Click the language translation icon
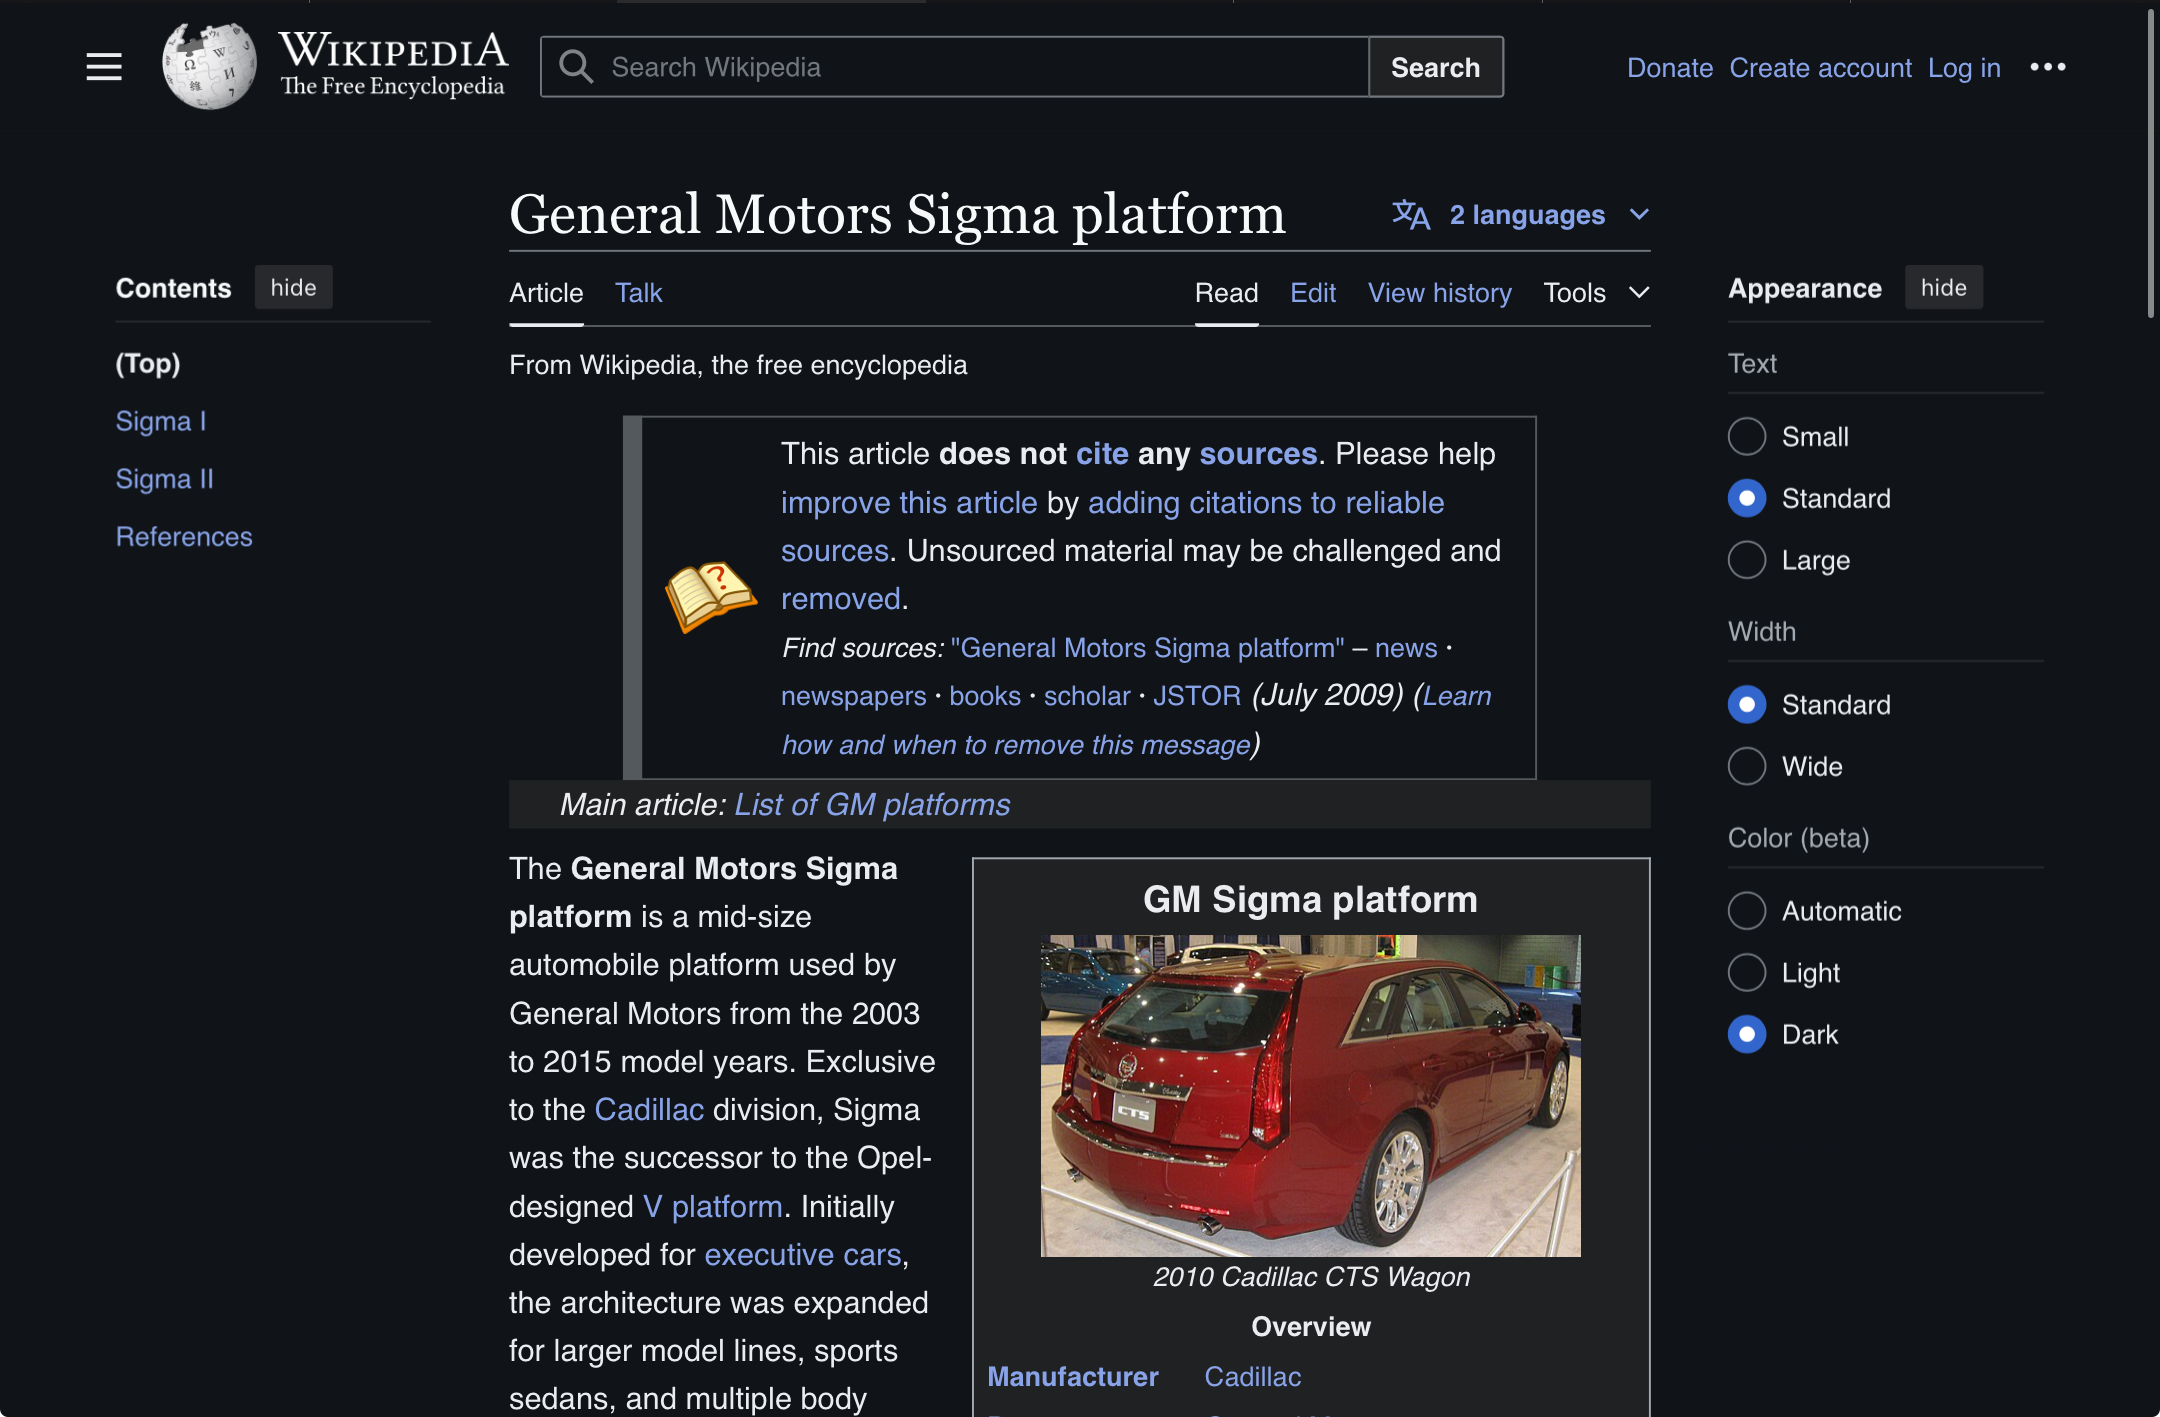The width and height of the screenshot is (2160, 1417). 1411,214
